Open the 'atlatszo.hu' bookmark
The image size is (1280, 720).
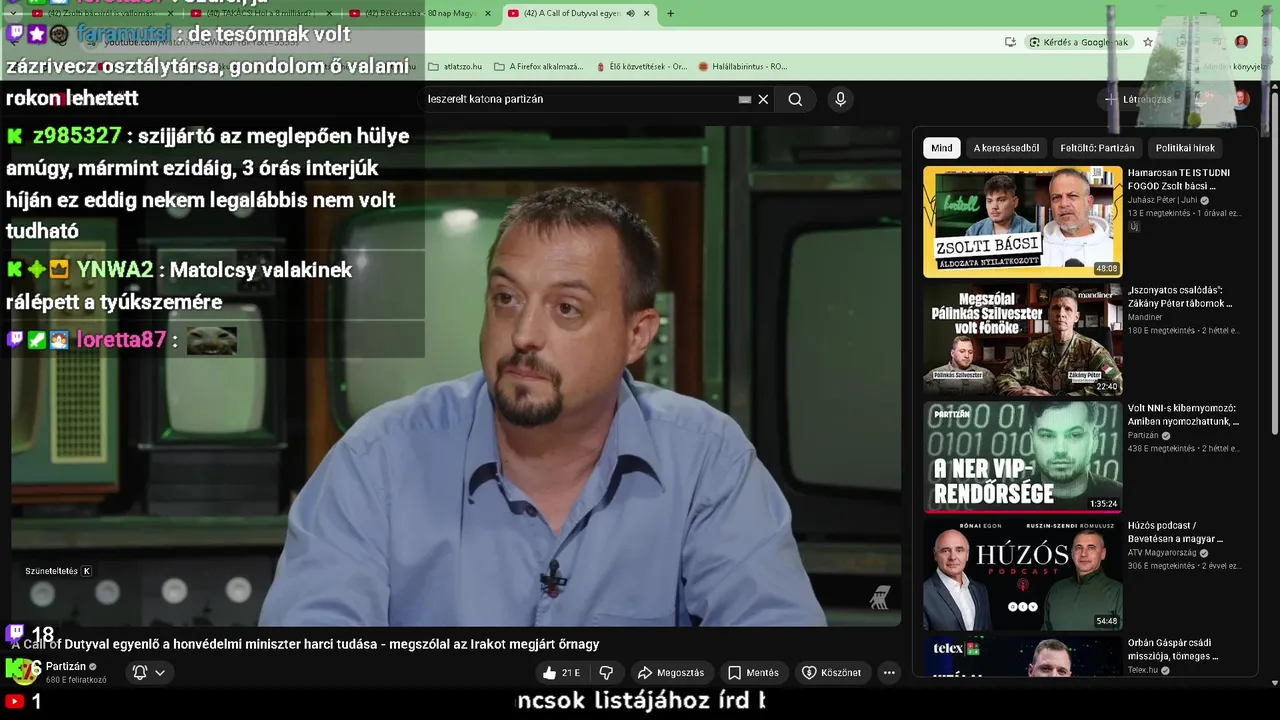tap(455, 67)
